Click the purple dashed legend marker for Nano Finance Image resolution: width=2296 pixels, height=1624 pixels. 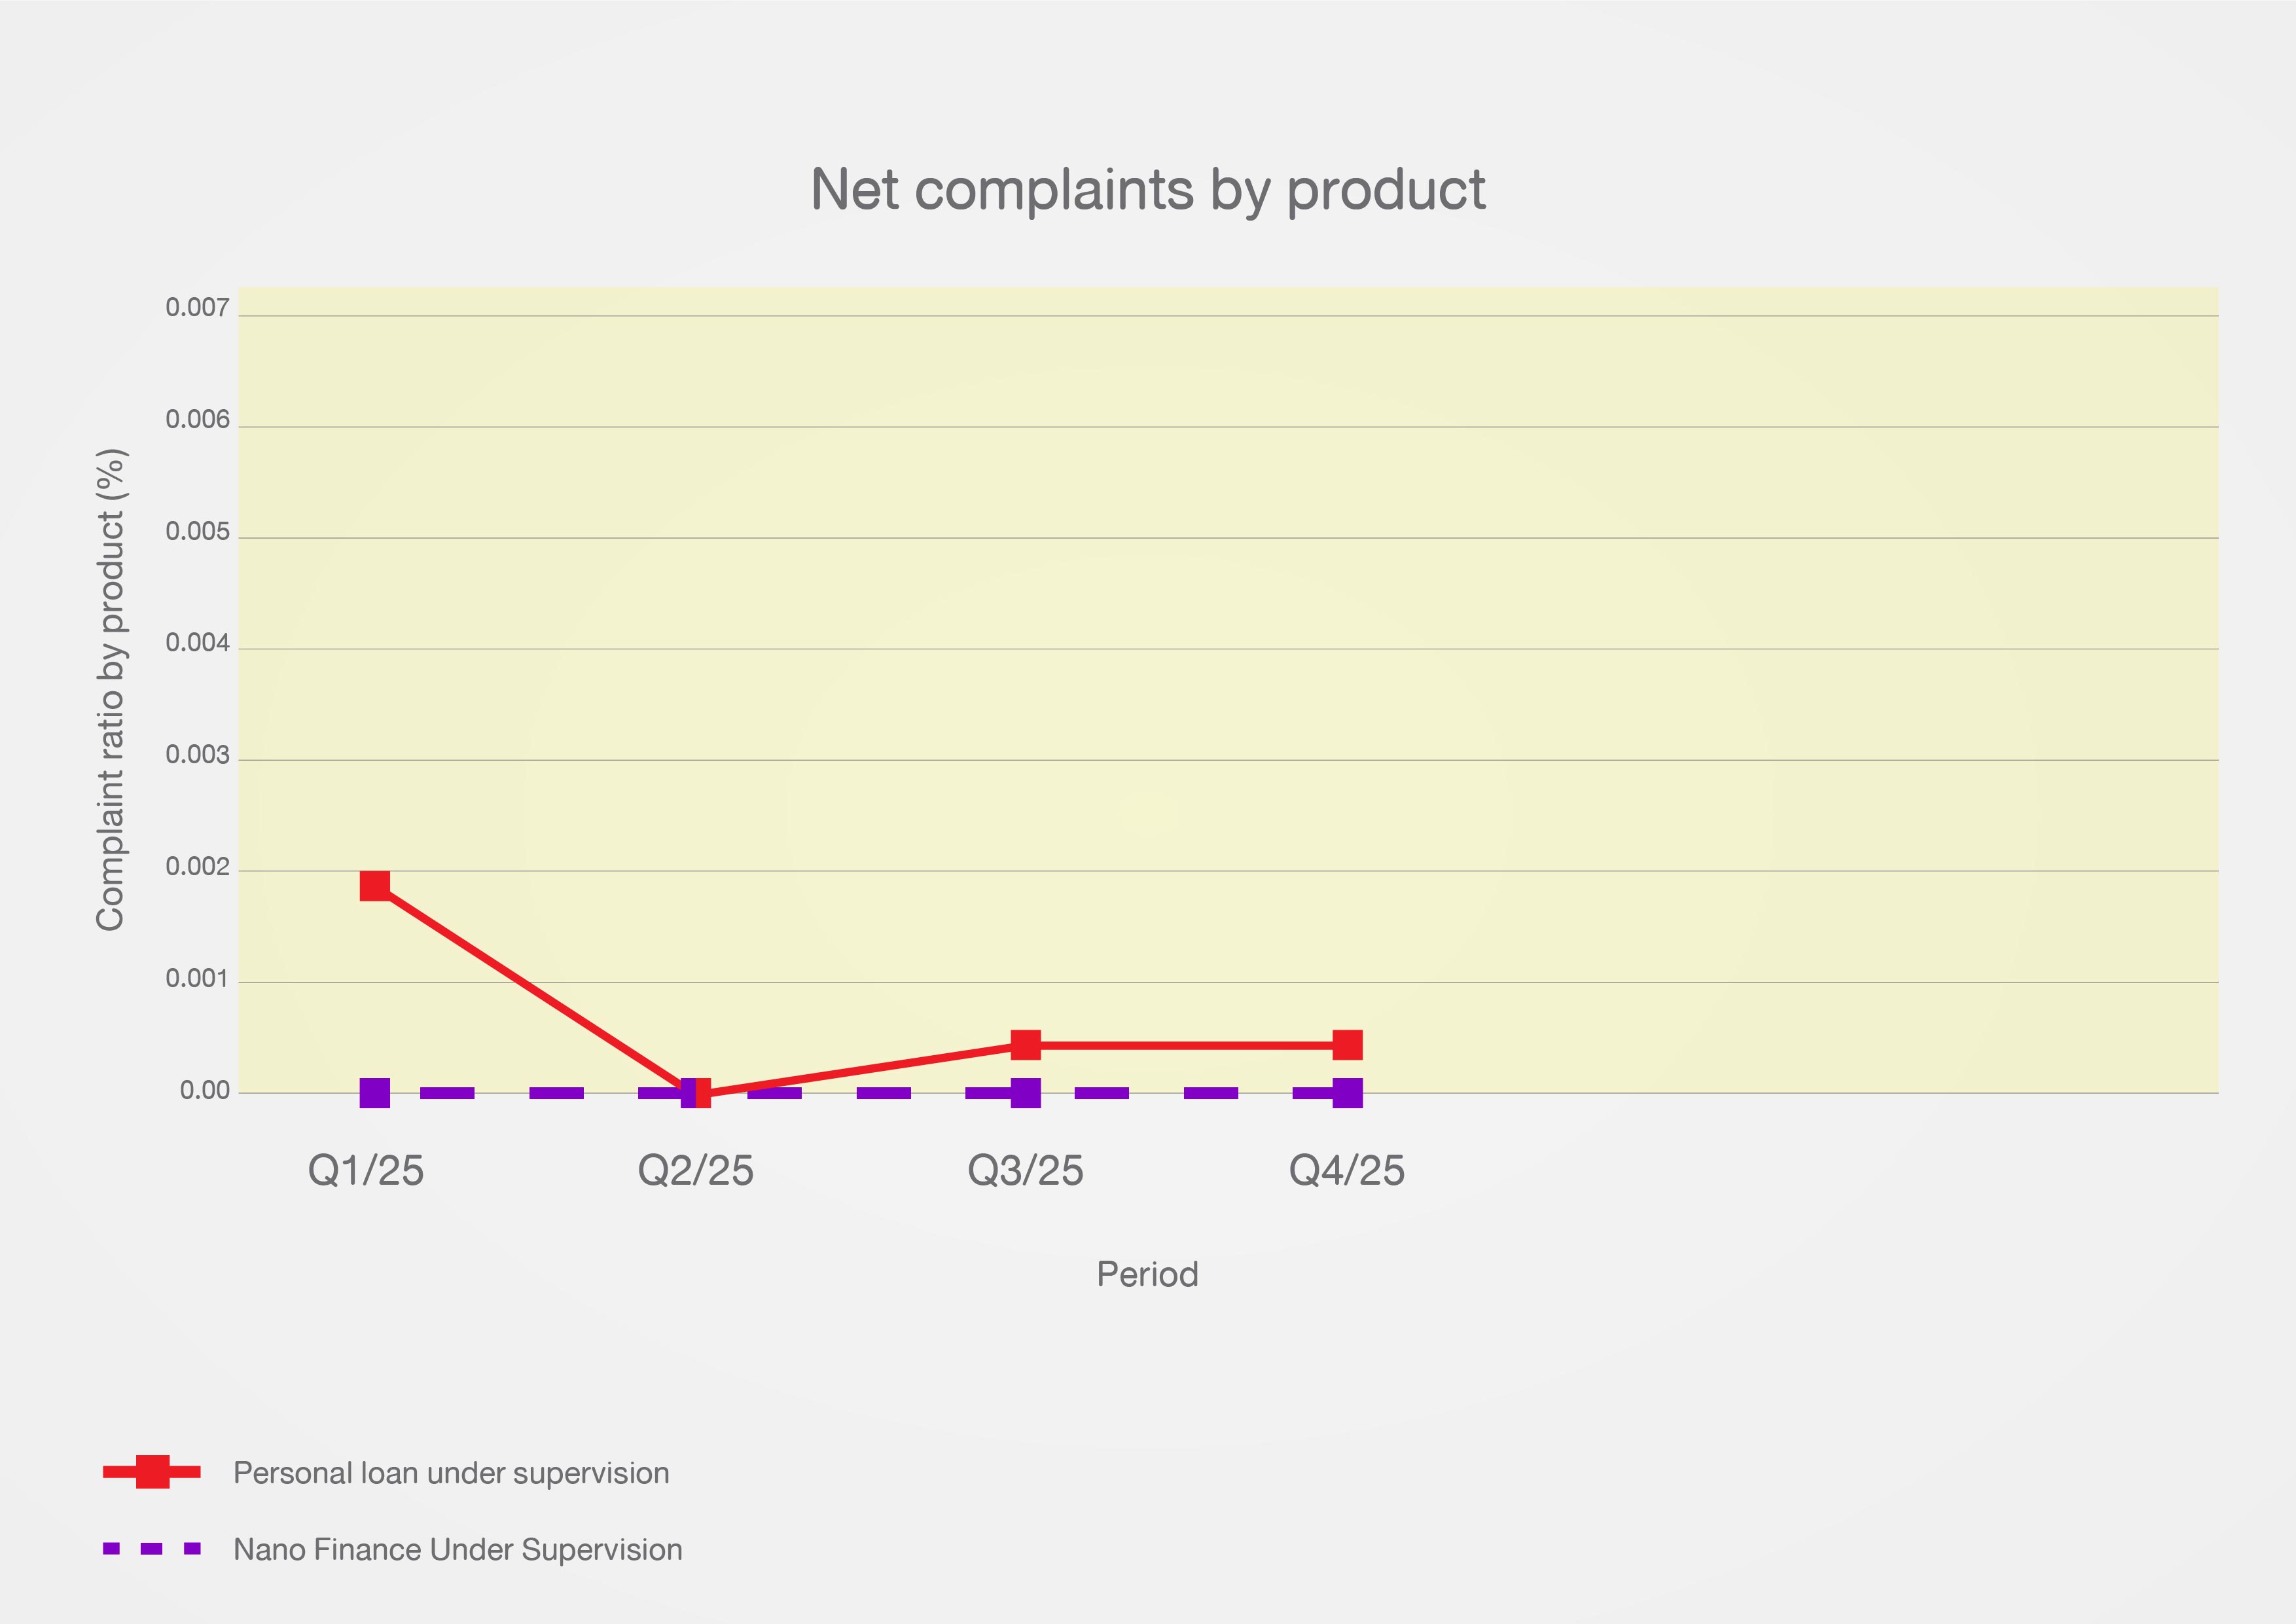tap(152, 1549)
